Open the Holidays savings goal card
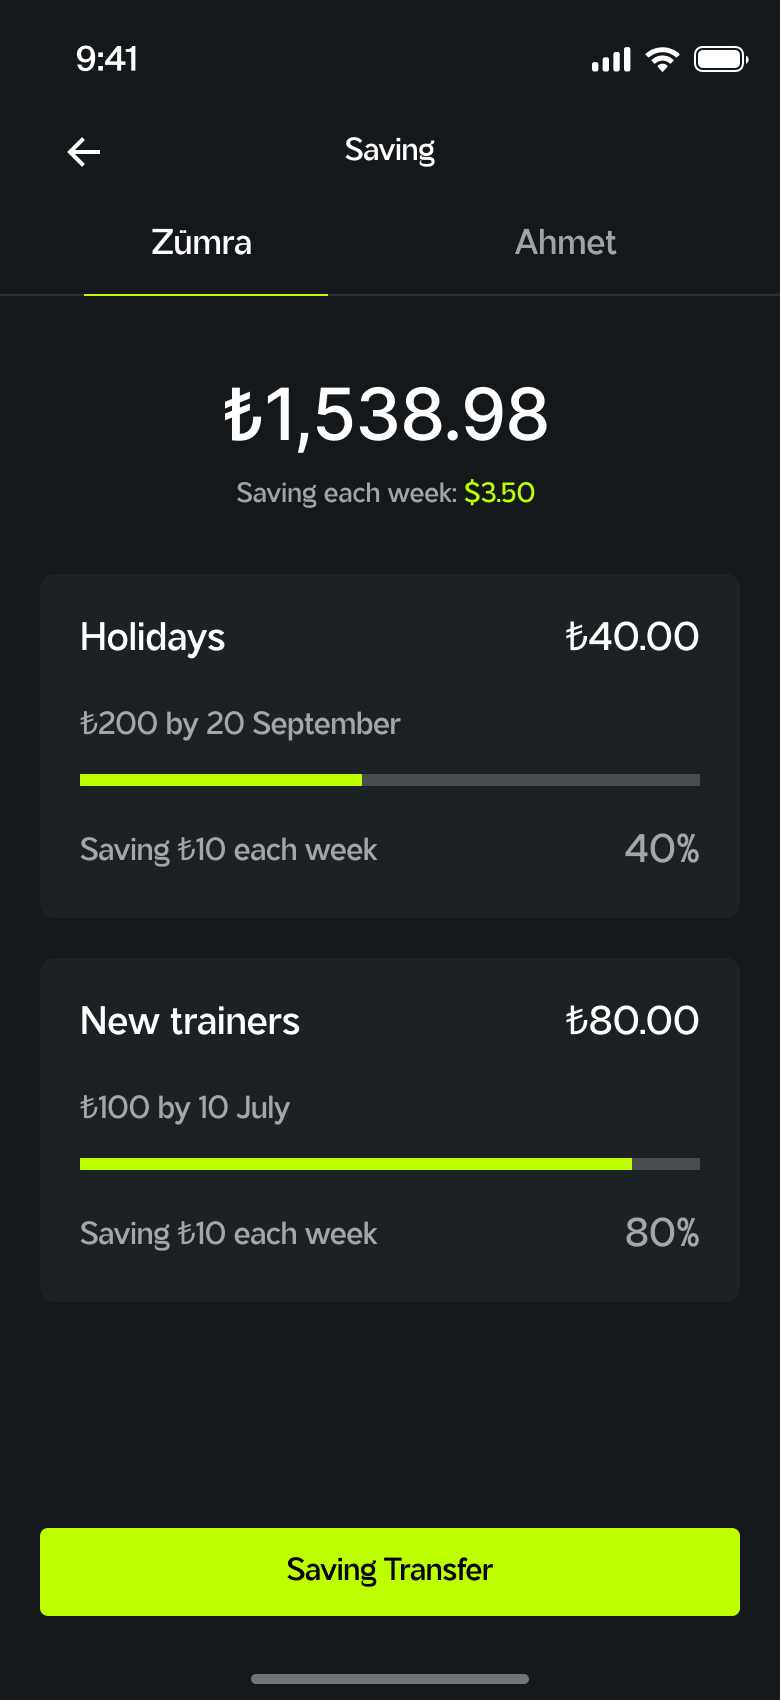 390,745
